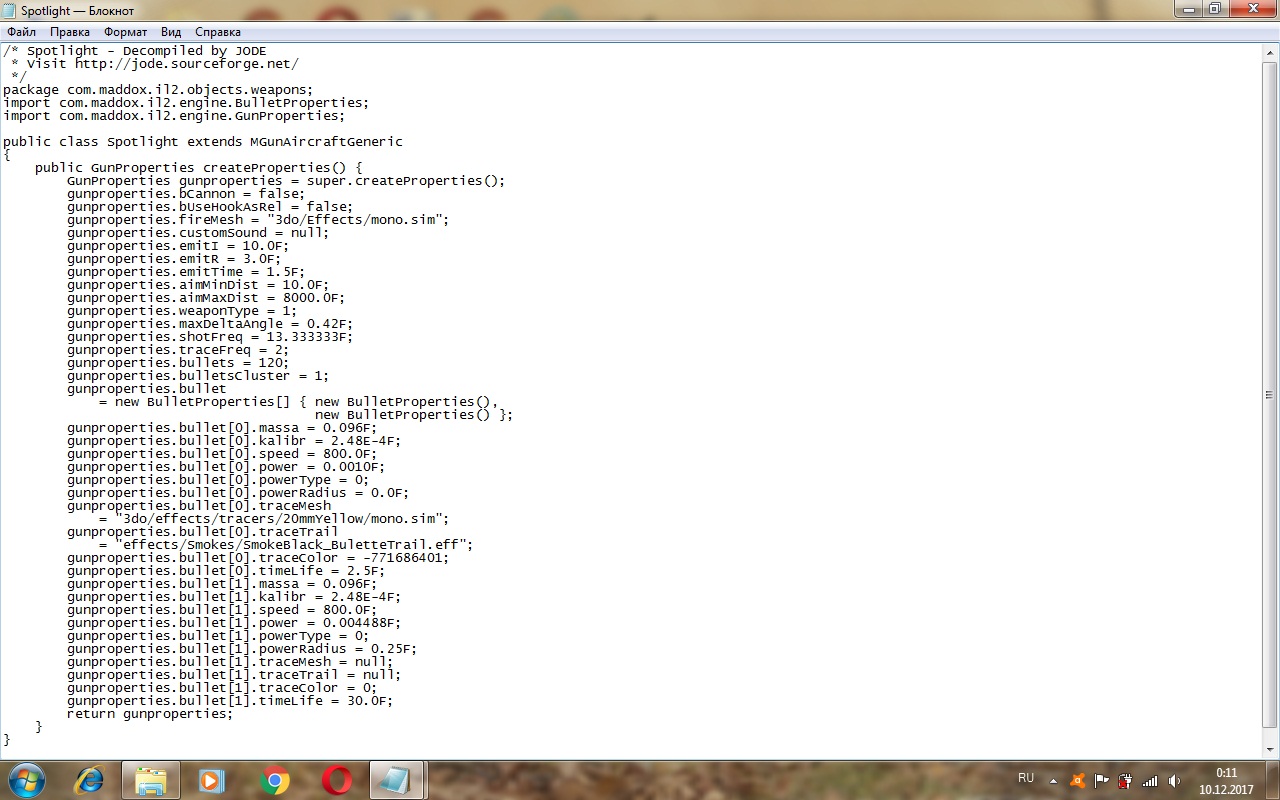
Task: Click the volume speaker tray icon
Action: (x=1174, y=781)
